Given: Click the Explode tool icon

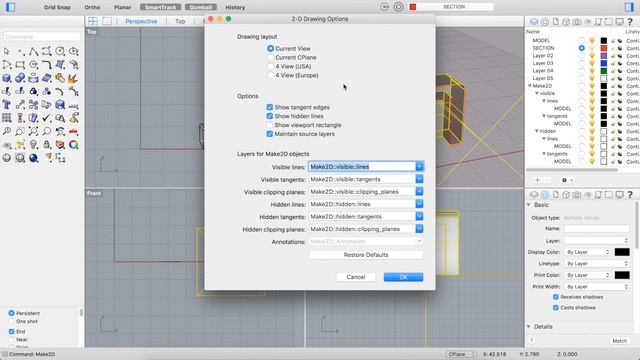Looking at the screenshot, I should 73,78.
